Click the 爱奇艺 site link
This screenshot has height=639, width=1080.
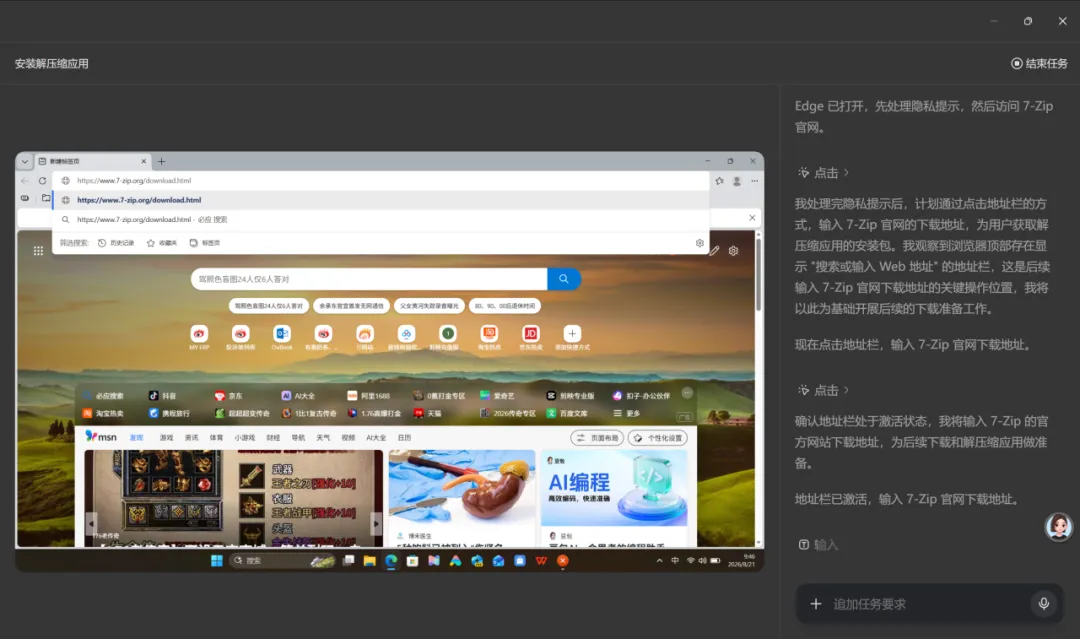497,396
